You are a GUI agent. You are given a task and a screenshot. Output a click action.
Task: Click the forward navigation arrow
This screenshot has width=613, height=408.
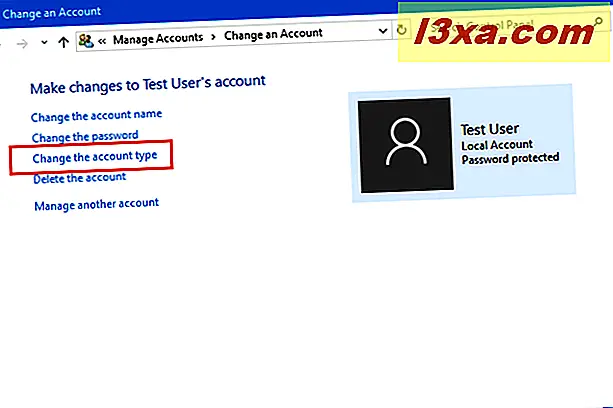point(22,43)
